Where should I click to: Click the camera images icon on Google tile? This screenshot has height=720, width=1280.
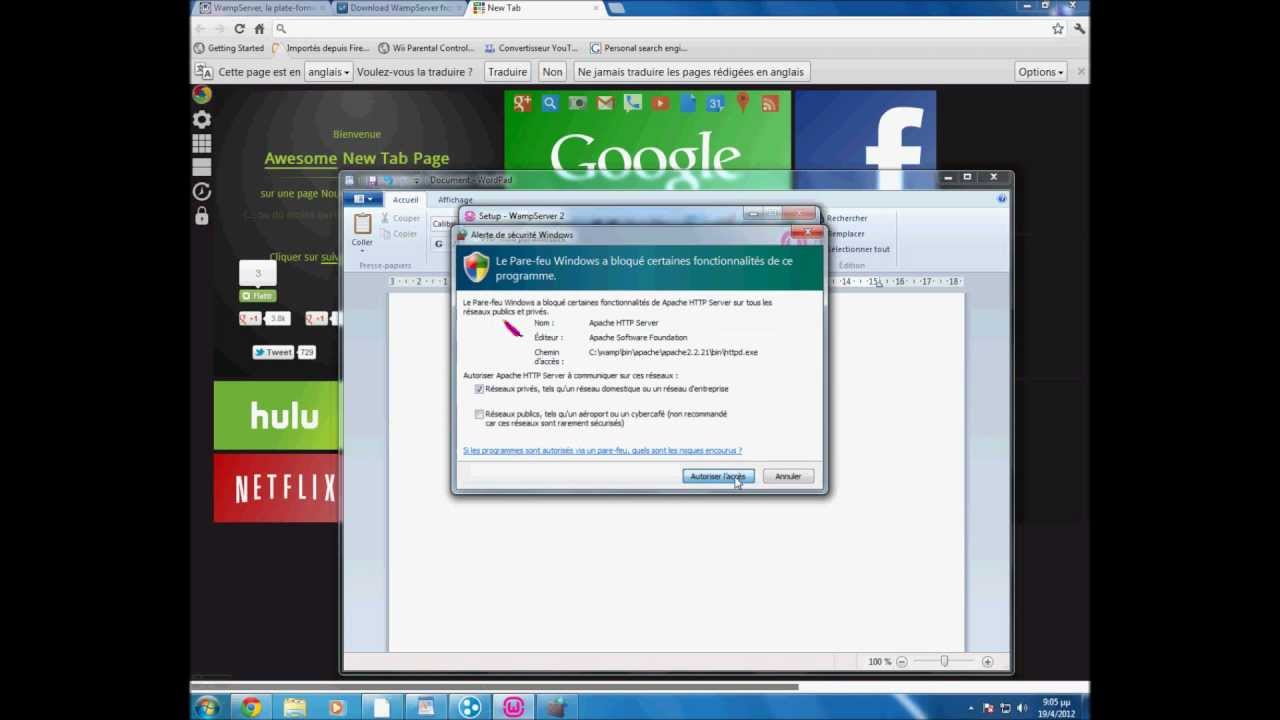click(x=577, y=103)
